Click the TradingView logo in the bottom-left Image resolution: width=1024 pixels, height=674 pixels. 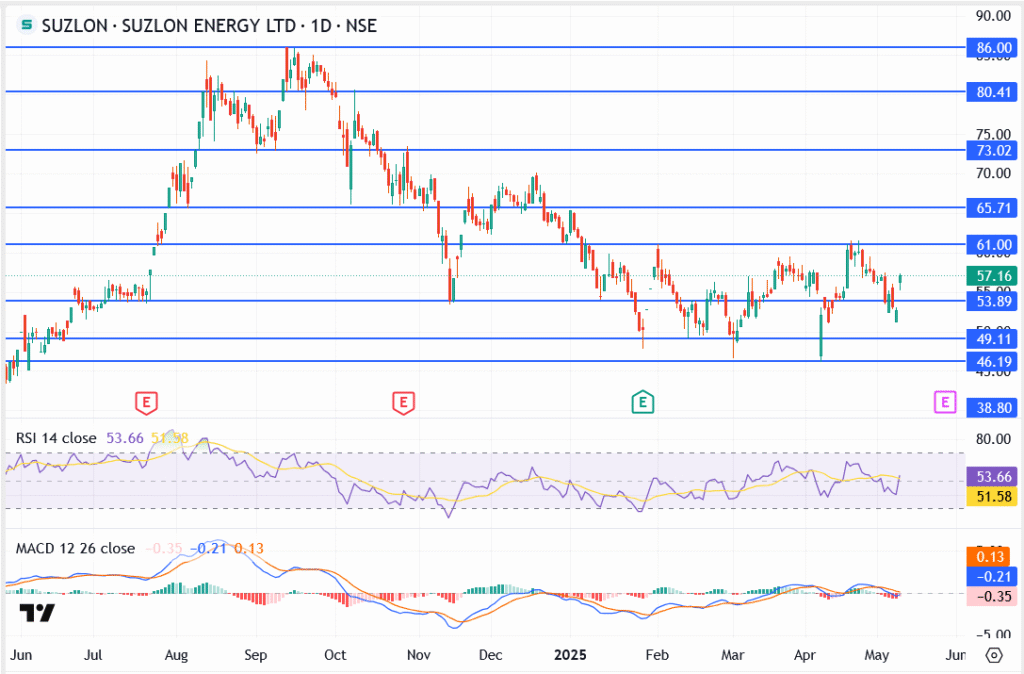point(37,613)
